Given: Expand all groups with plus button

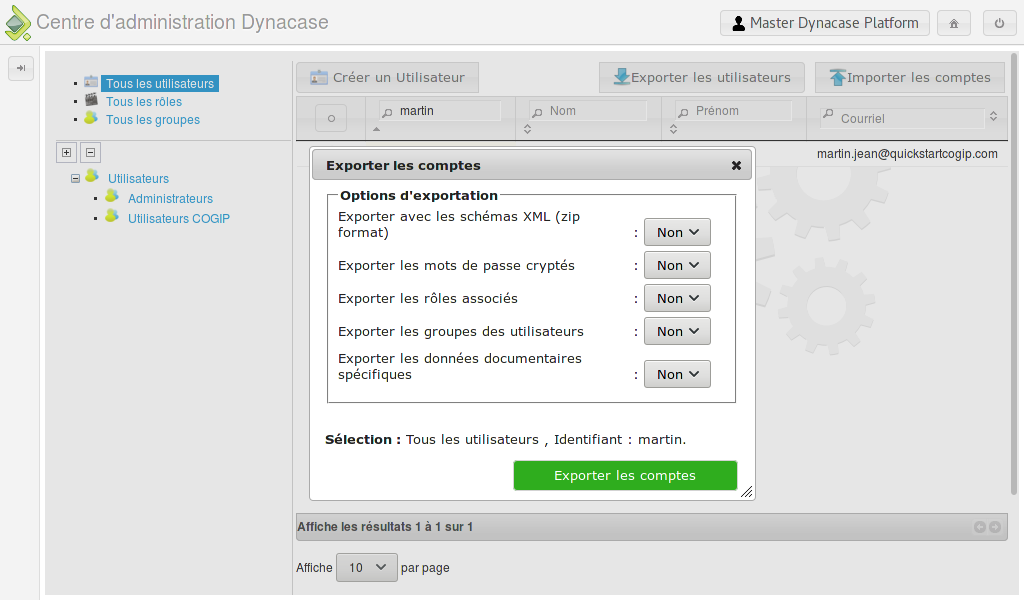Looking at the screenshot, I should click(x=67, y=153).
